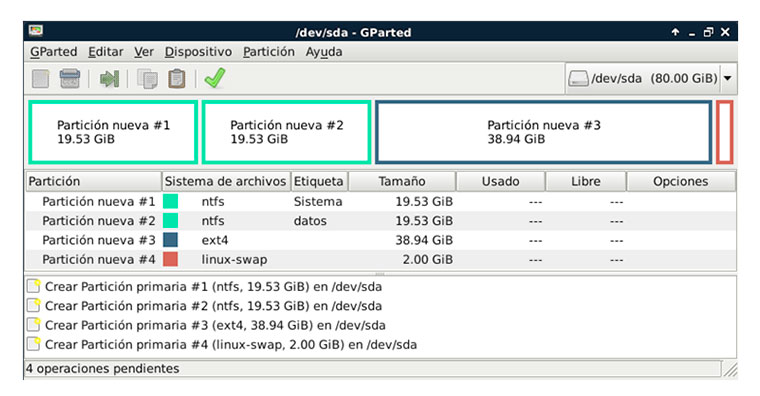Click the window resize grip in status bar
Screen dimensions: 760x396
coord(729,369)
